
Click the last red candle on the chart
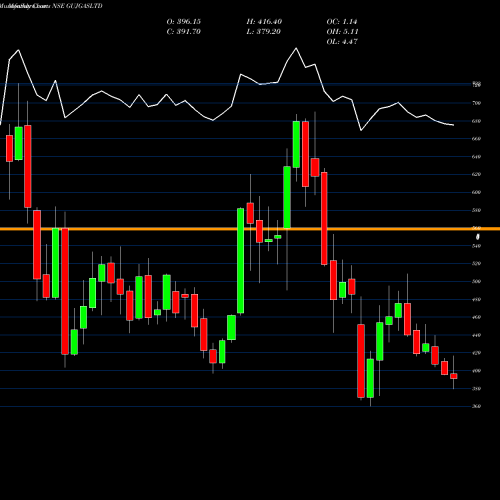coord(454,376)
